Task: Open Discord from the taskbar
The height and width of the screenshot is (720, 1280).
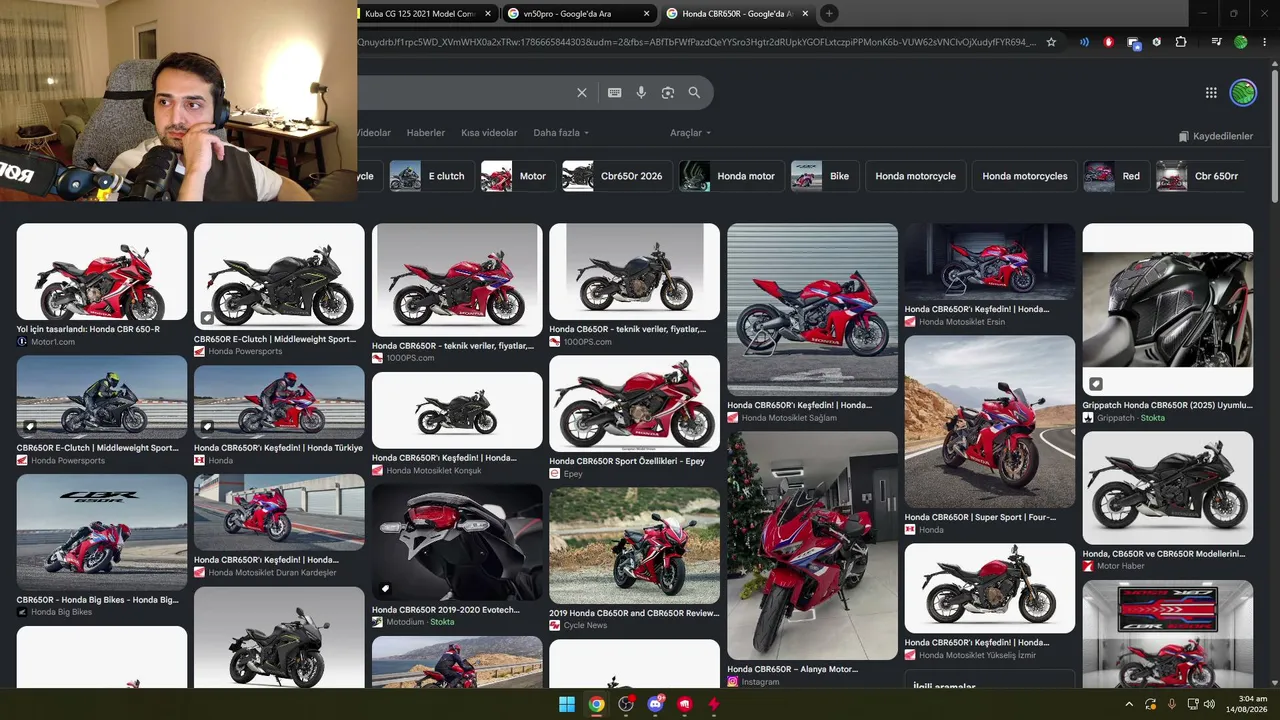Action: coord(655,704)
